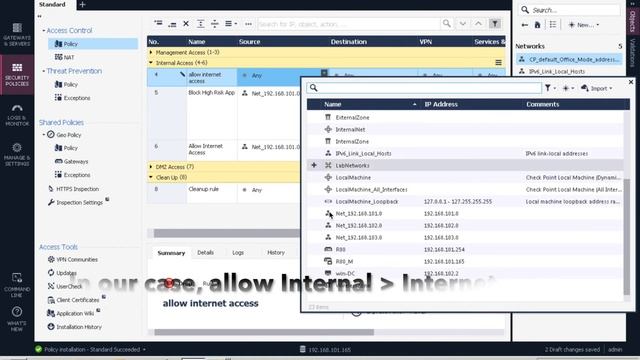
Task: Open Manage & Settings view
Action: point(17,154)
